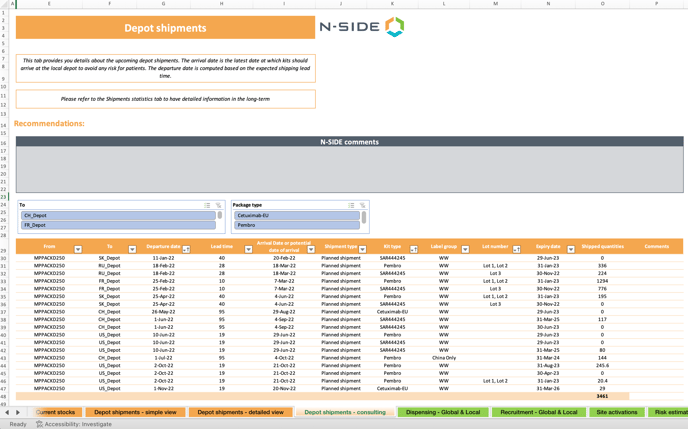The width and height of the screenshot is (688, 429).
Task: Click the next sheet navigation arrow
Action: click(18, 412)
